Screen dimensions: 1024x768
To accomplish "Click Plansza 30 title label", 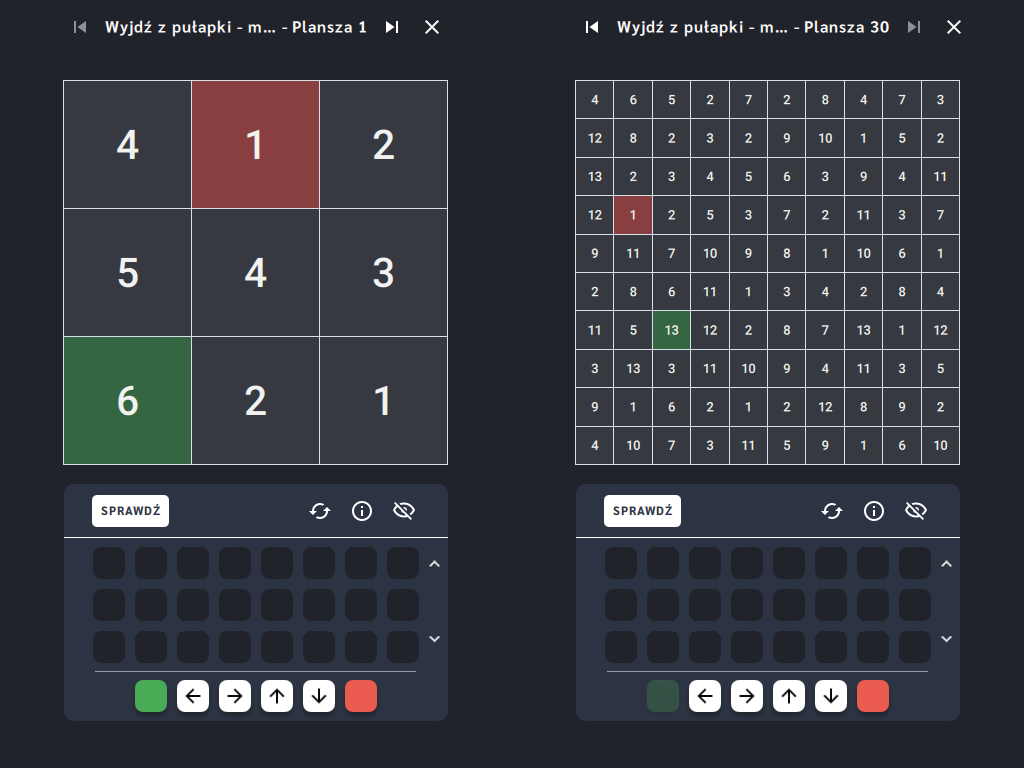I will pyautogui.click(x=753, y=27).
